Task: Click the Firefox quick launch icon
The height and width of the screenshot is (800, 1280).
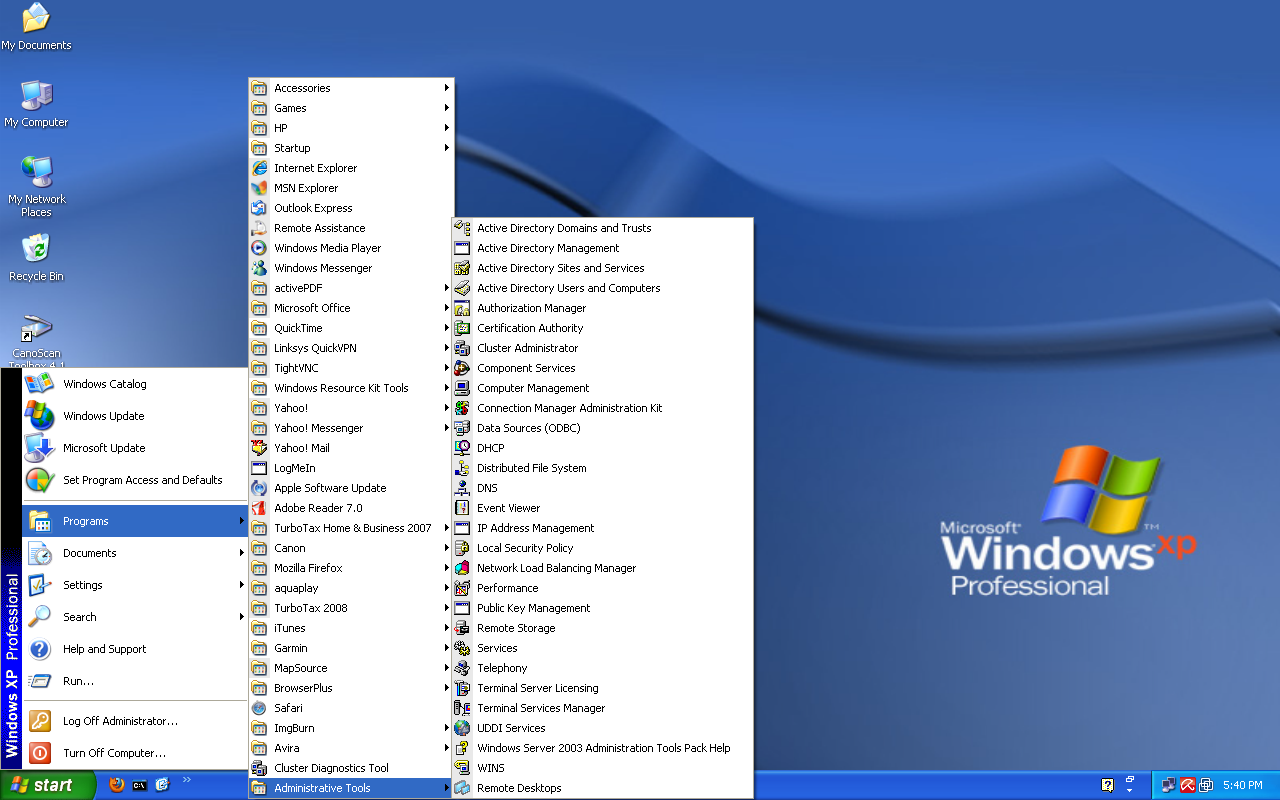Action: click(x=117, y=785)
